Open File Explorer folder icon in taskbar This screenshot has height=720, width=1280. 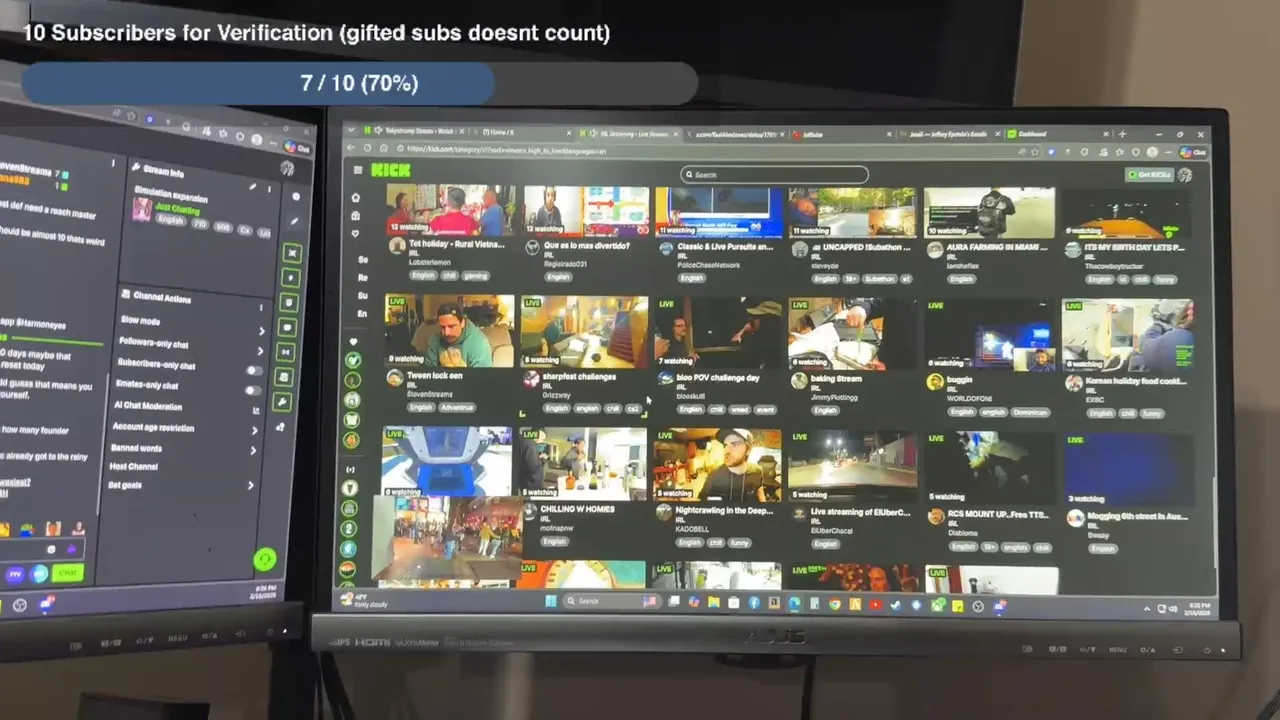tap(713, 603)
